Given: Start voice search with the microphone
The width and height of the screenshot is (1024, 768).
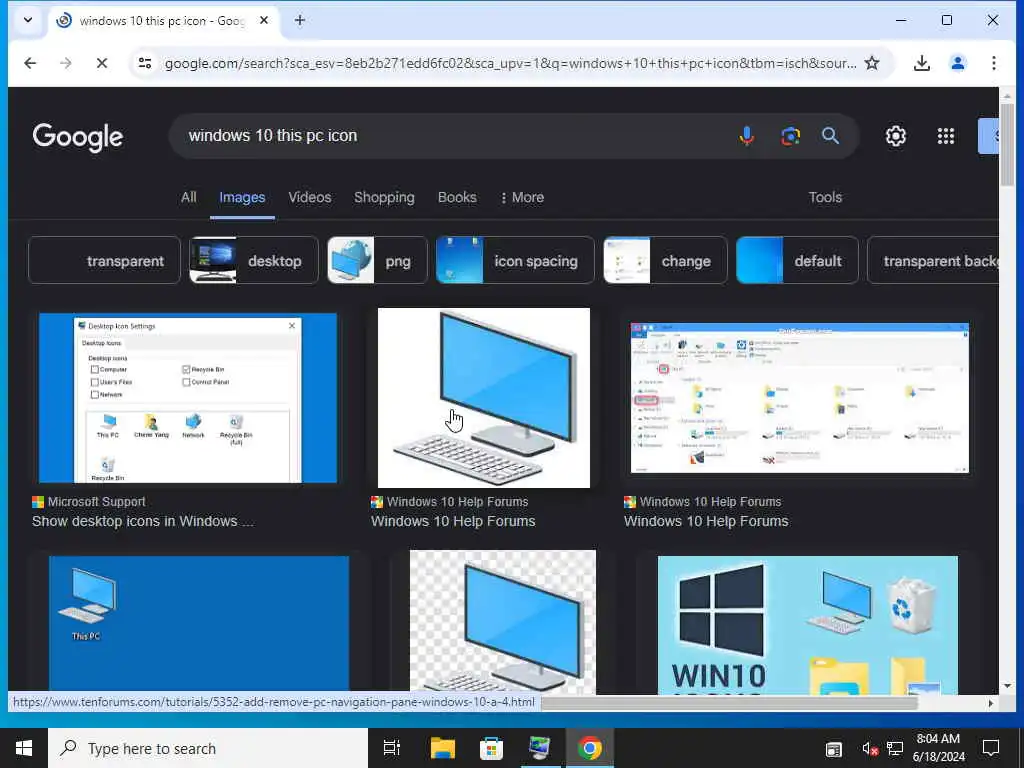Looking at the screenshot, I should pyautogui.click(x=746, y=136).
